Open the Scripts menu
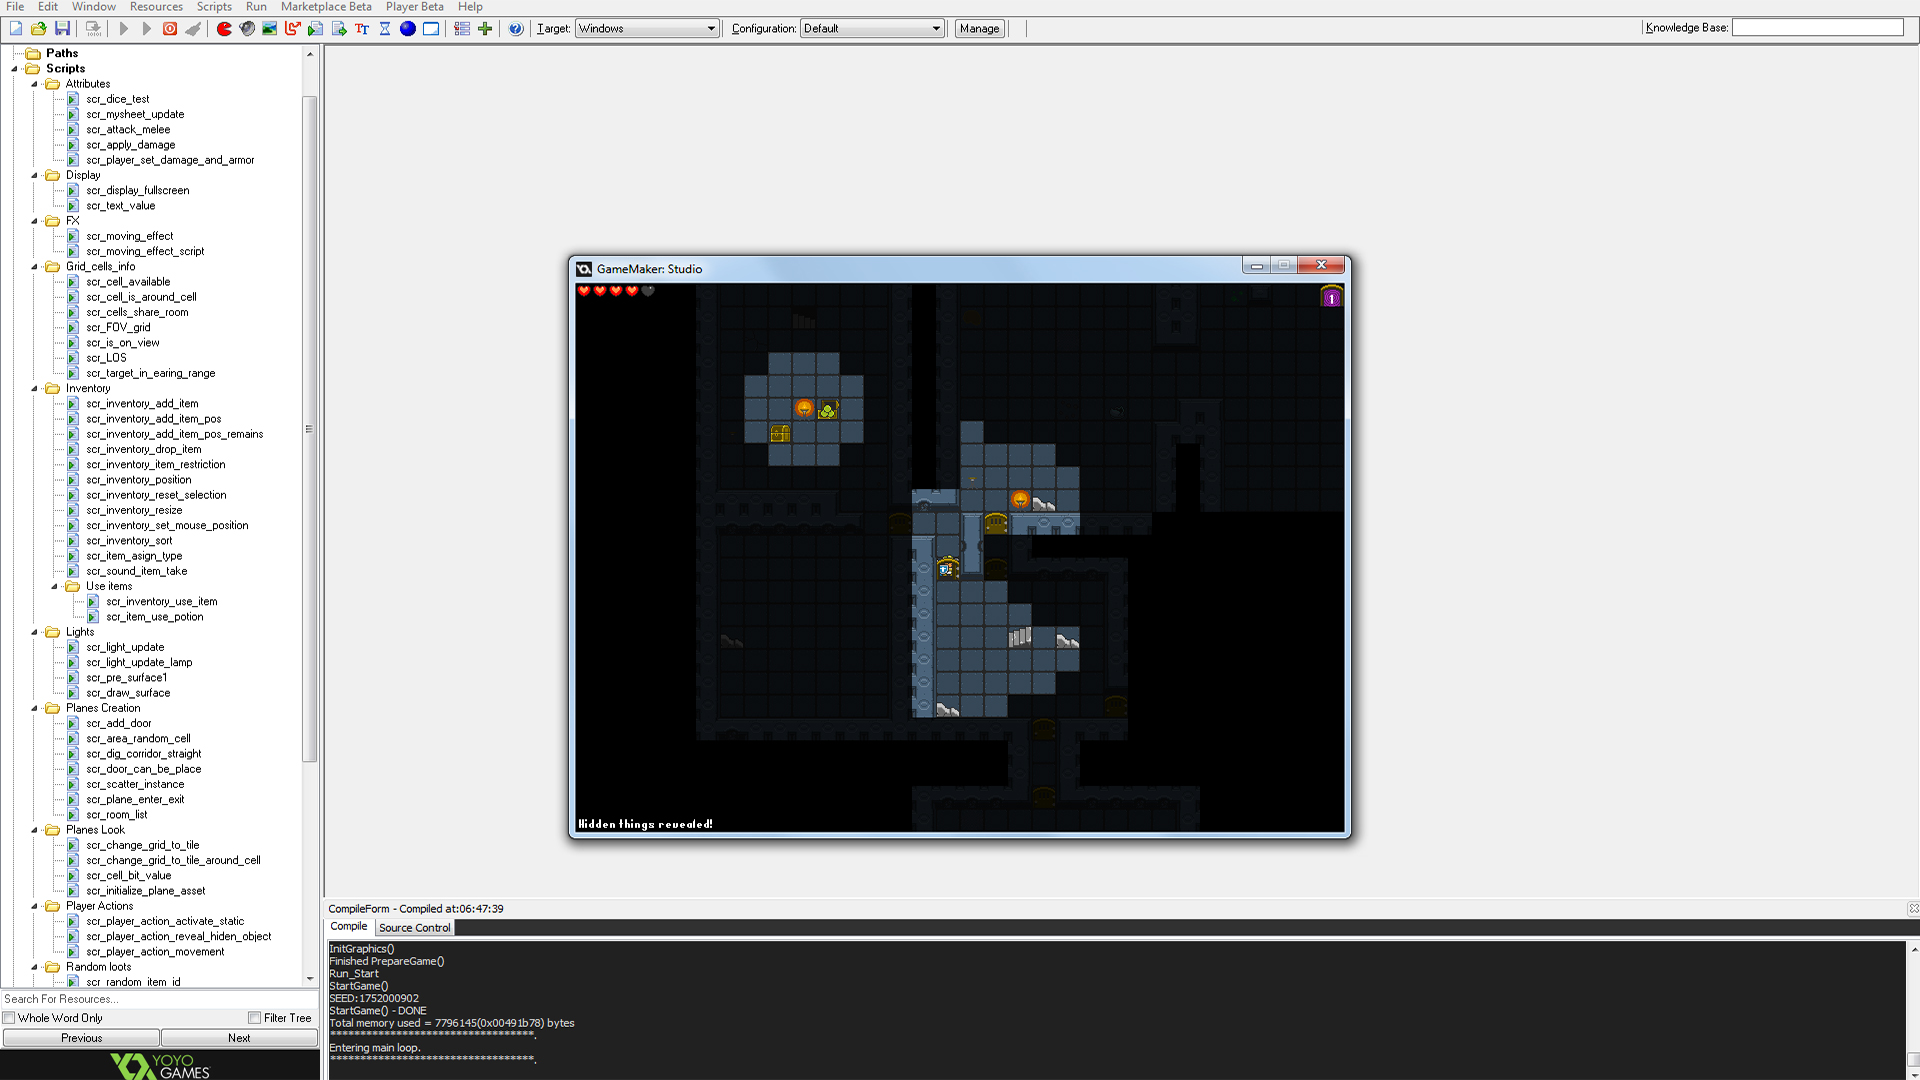This screenshot has height=1080, width=1920. pos(214,6)
